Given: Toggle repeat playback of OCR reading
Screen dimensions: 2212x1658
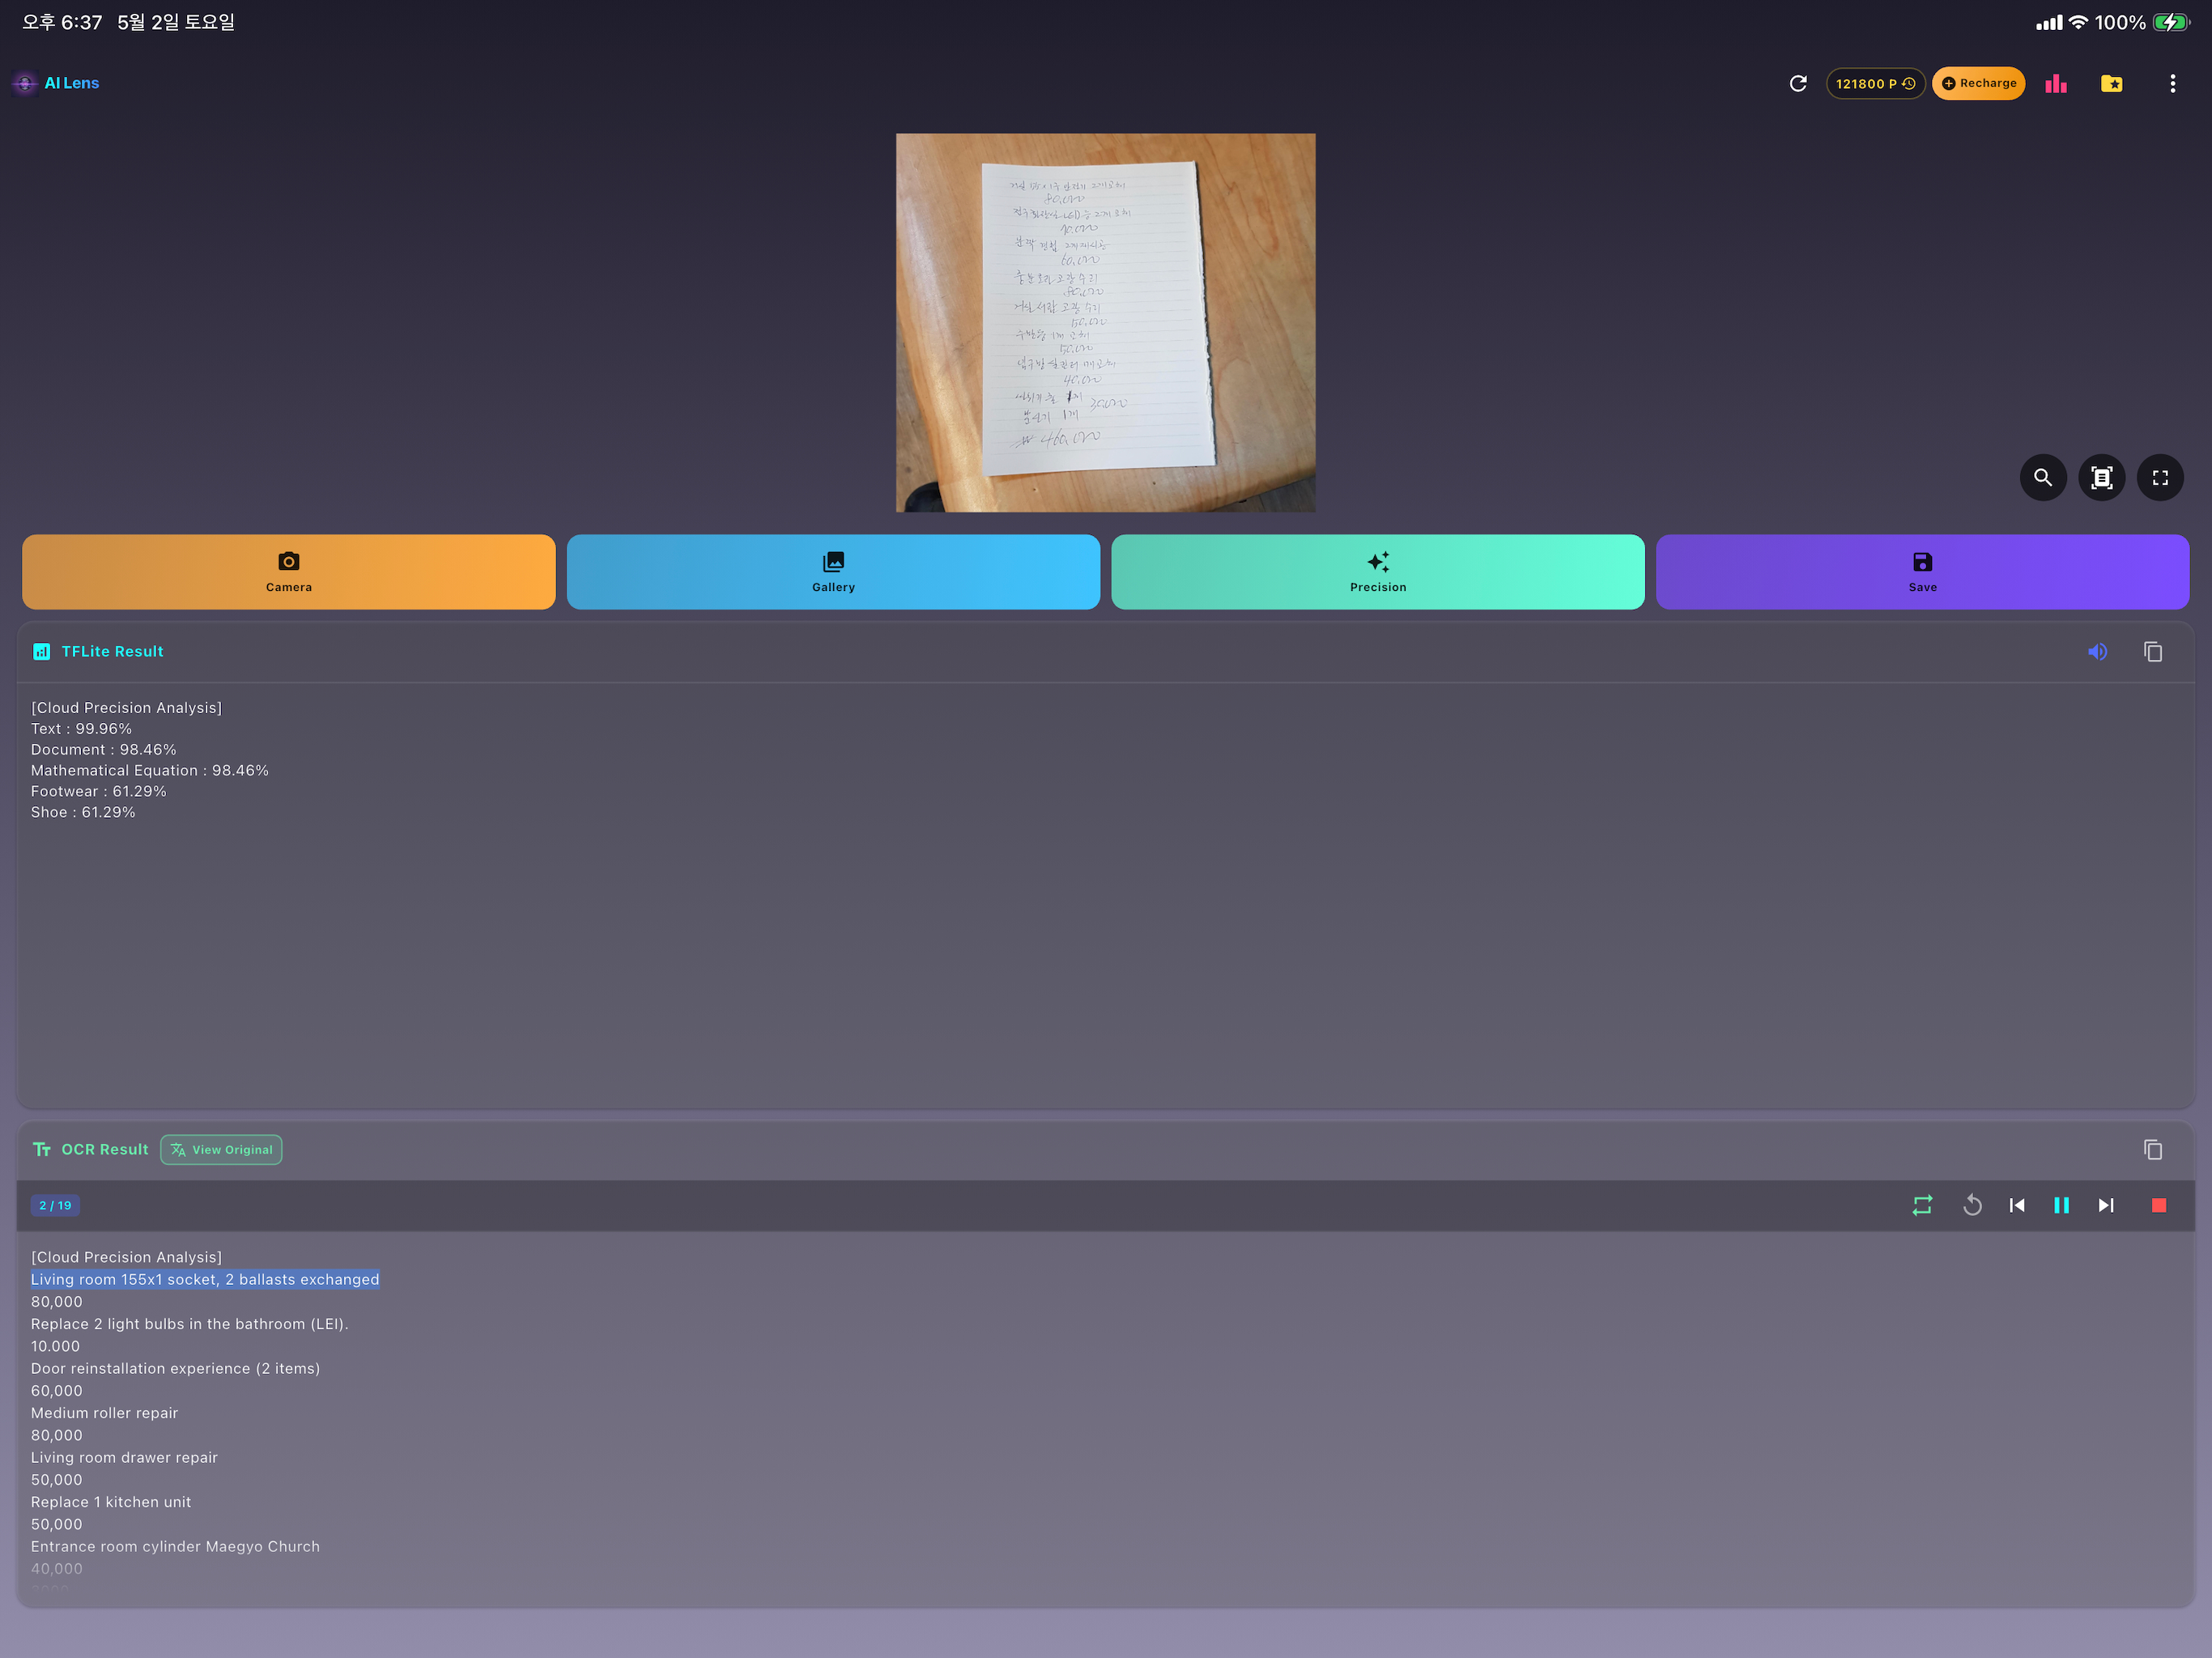Looking at the screenshot, I should [x=1921, y=1205].
